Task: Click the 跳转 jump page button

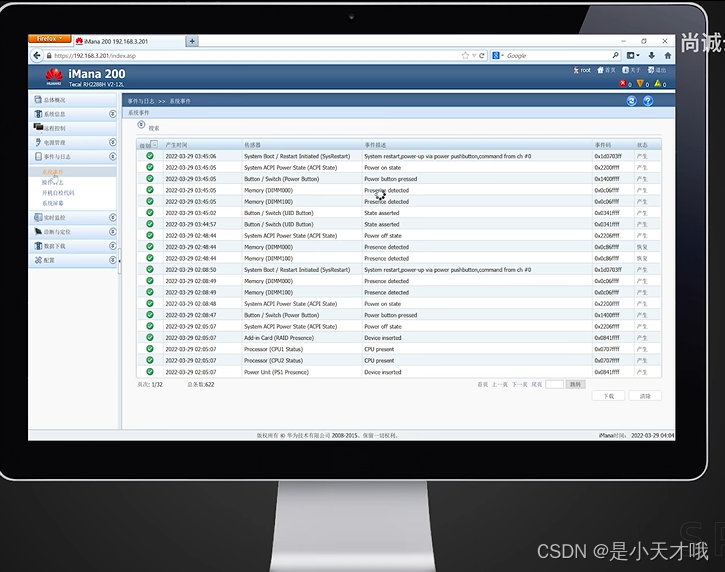Action: click(x=576, y=384)
